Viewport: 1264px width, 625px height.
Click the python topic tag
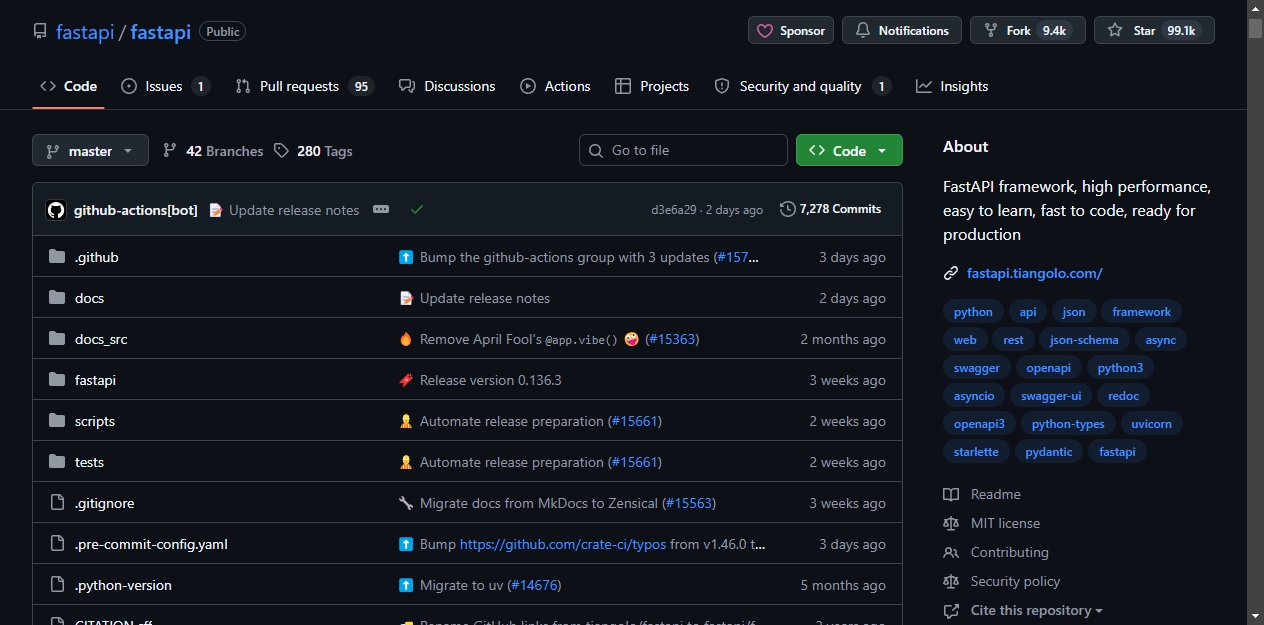pos(973,312)
